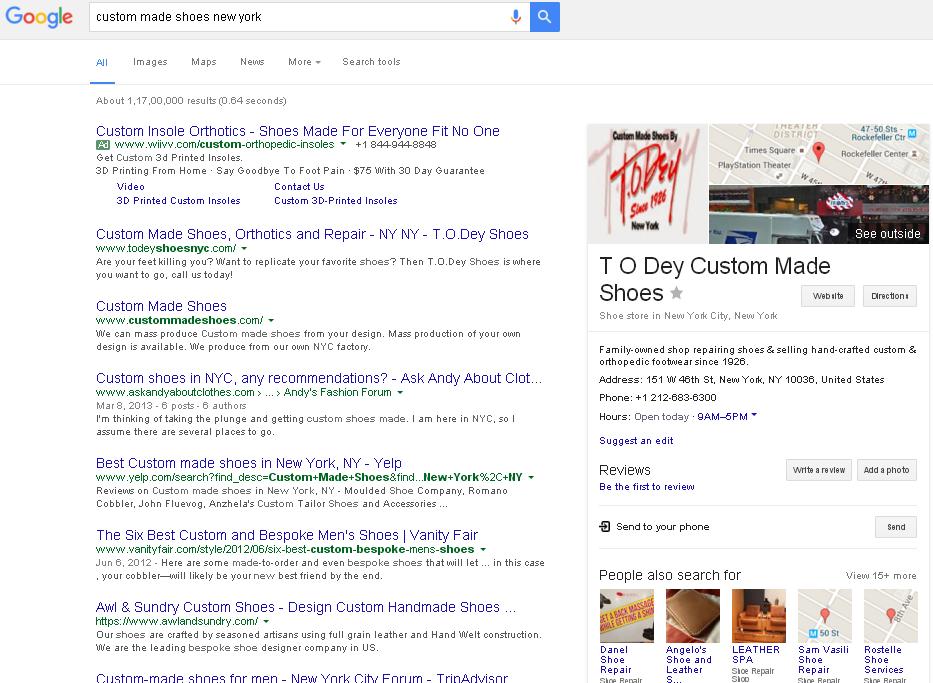Open the Video sitelink

click(x=130, y=186)
